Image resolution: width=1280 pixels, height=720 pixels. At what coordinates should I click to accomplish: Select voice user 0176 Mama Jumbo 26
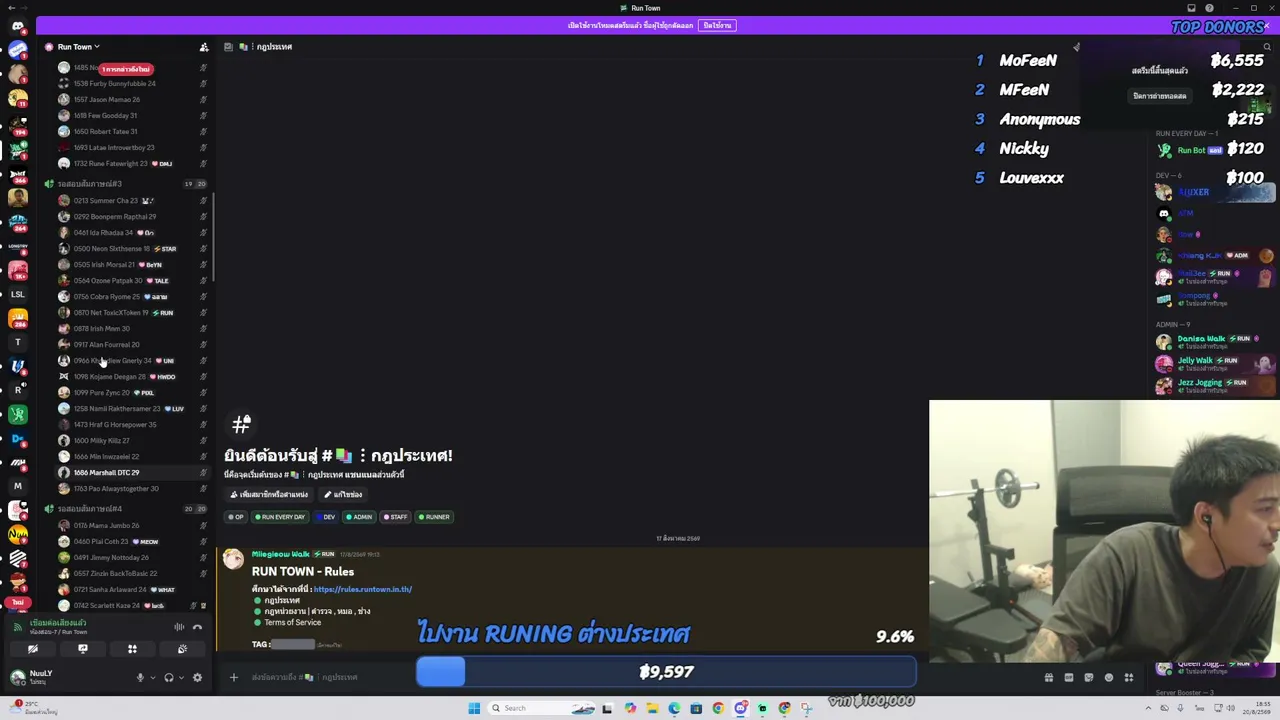pyautogui.click(x=130, y=526)
